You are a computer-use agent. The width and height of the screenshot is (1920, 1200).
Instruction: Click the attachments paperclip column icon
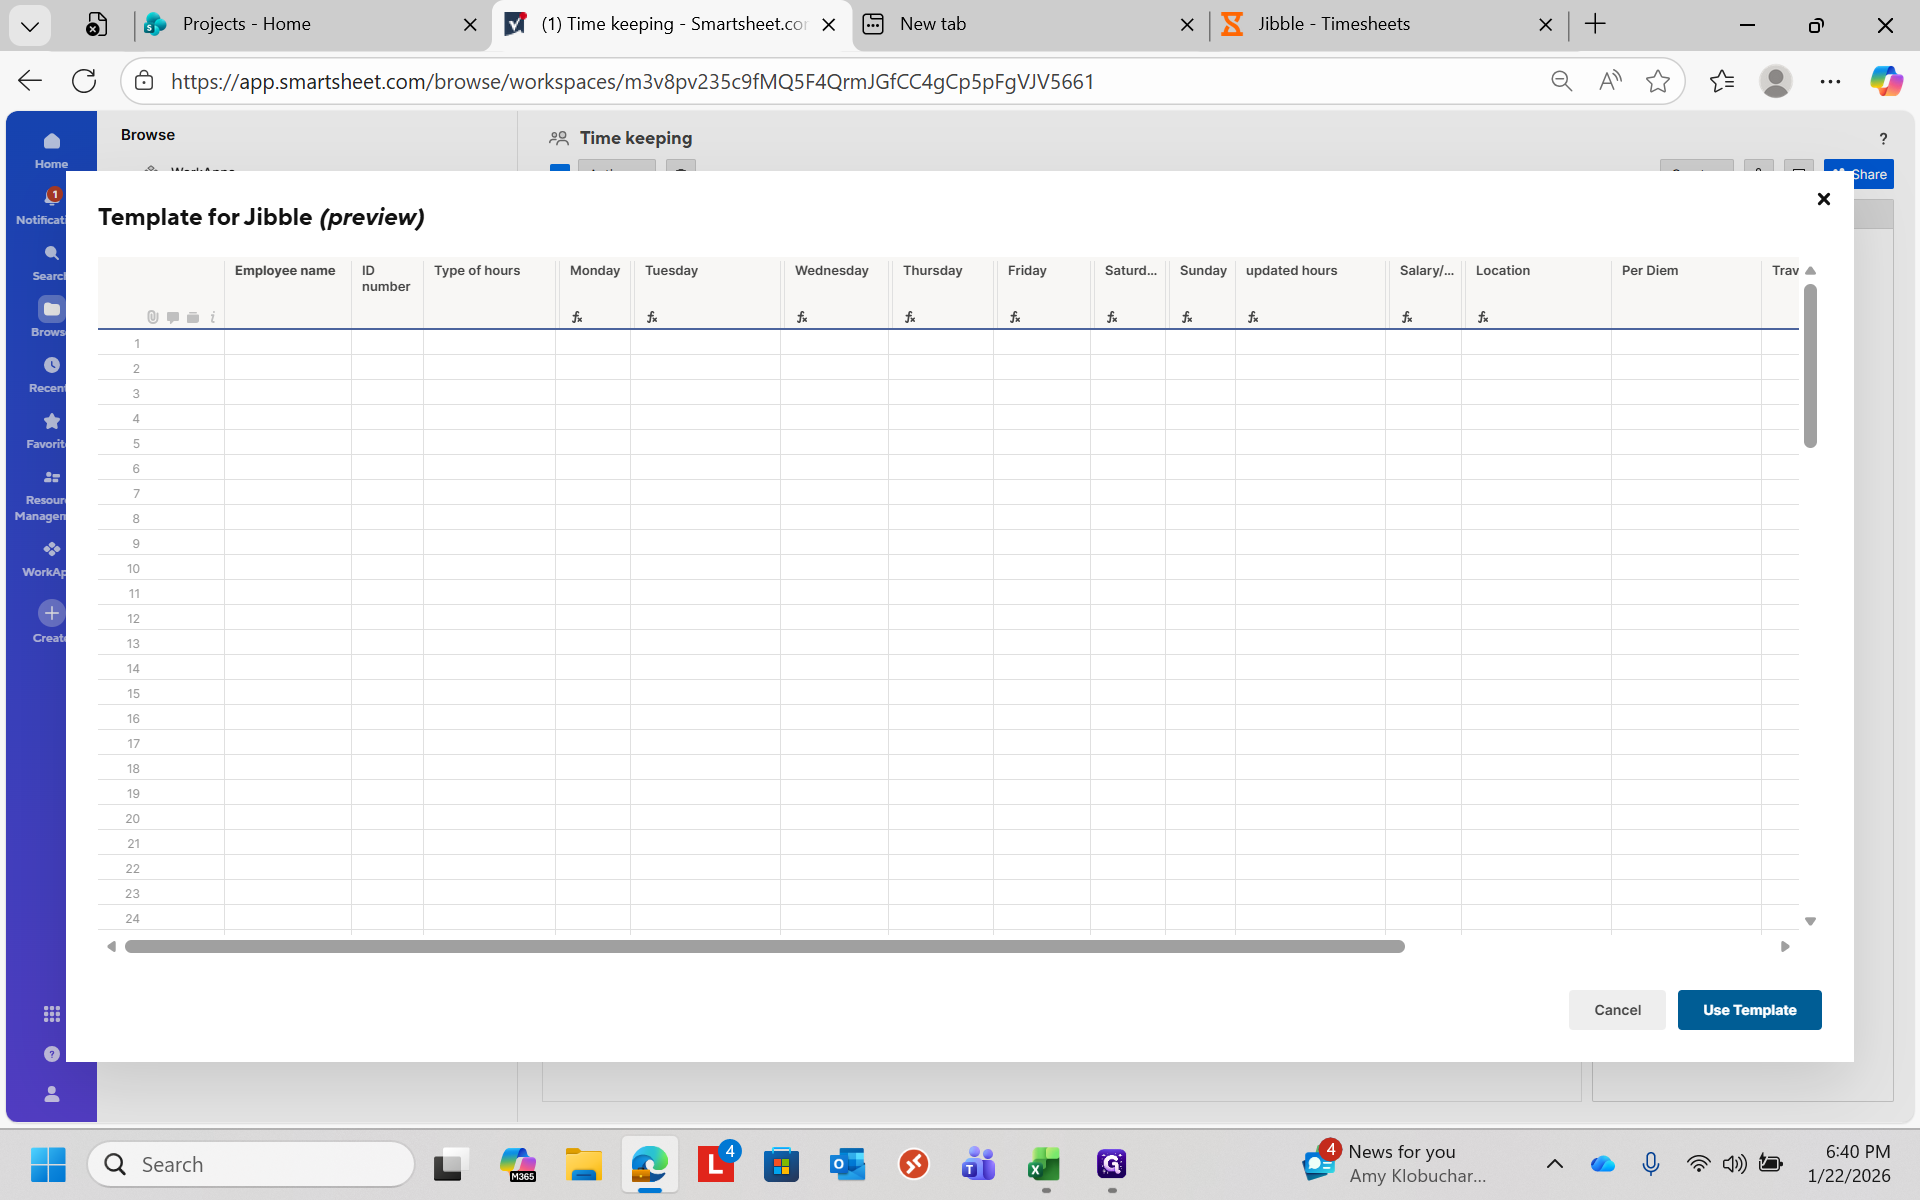[x=152, y=317]
